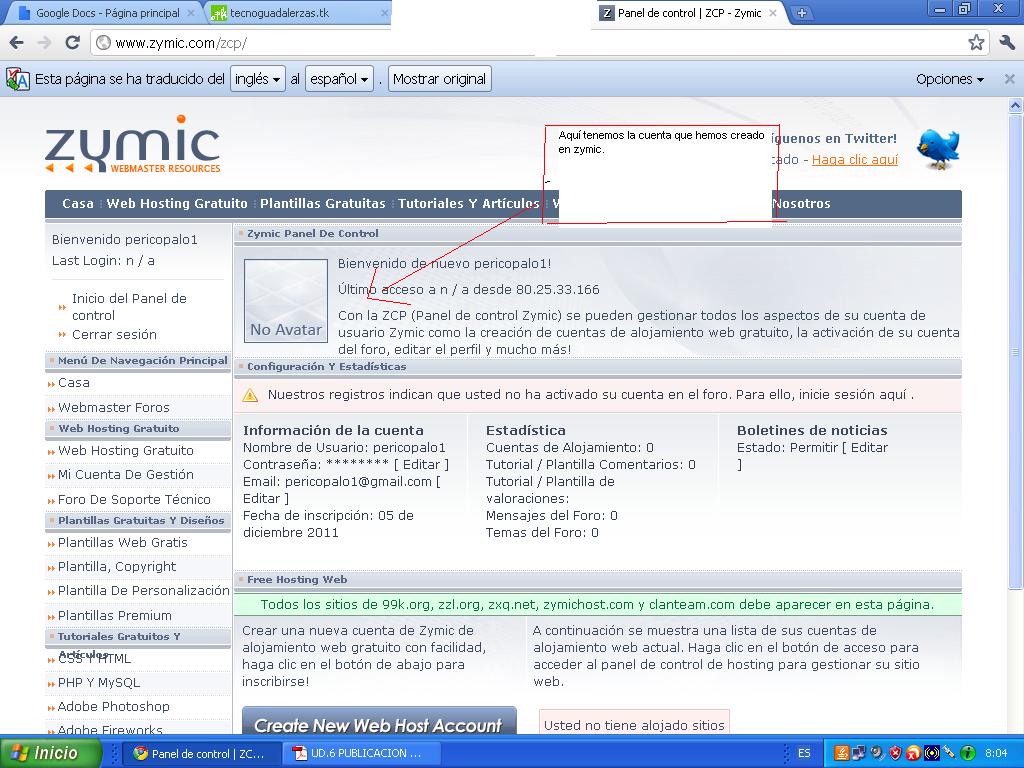Click the browser forward arrow
Image resolution: width=1024 pixels, height=768 pixels.
(44, 43)
